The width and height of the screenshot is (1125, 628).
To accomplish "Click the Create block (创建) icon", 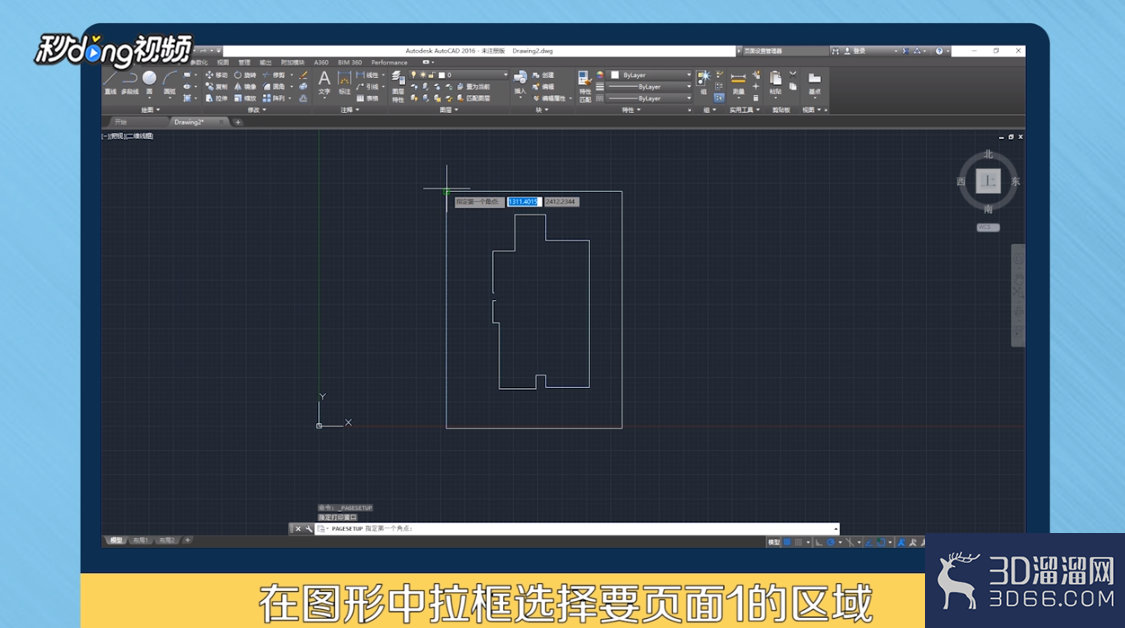I will click(x=543, y=75).
